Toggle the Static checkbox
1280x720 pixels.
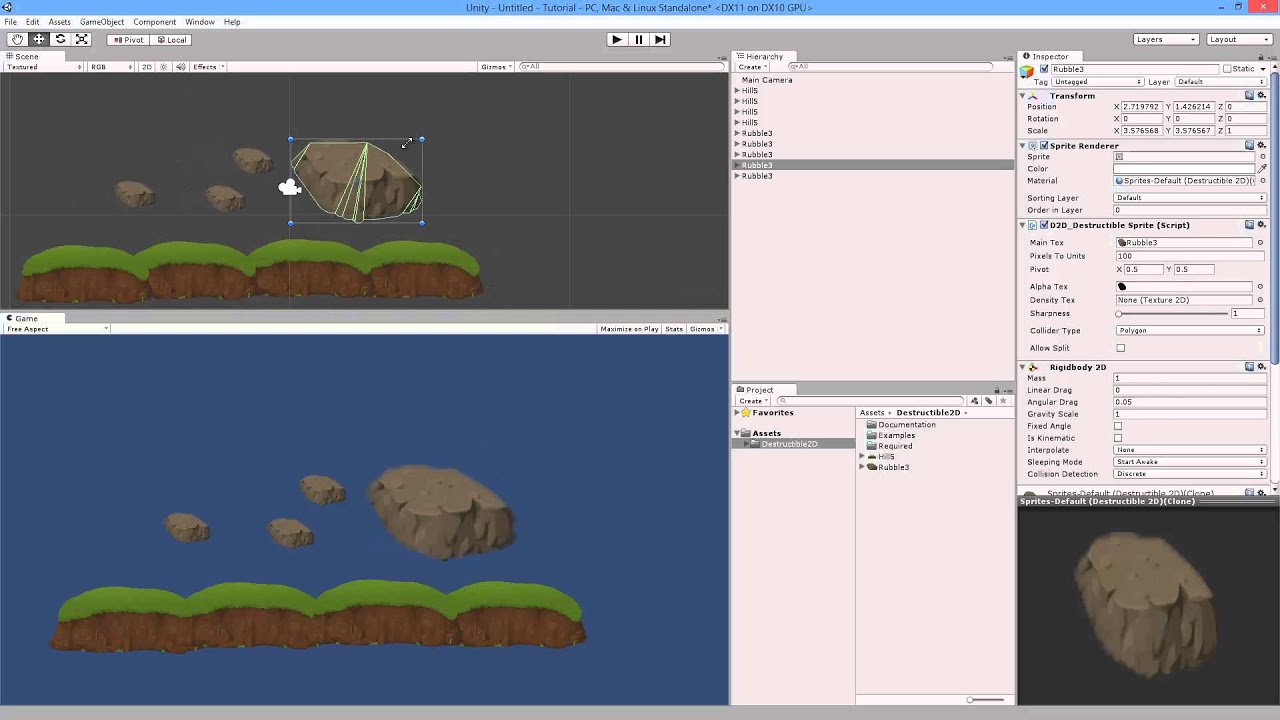point(1227,69)
